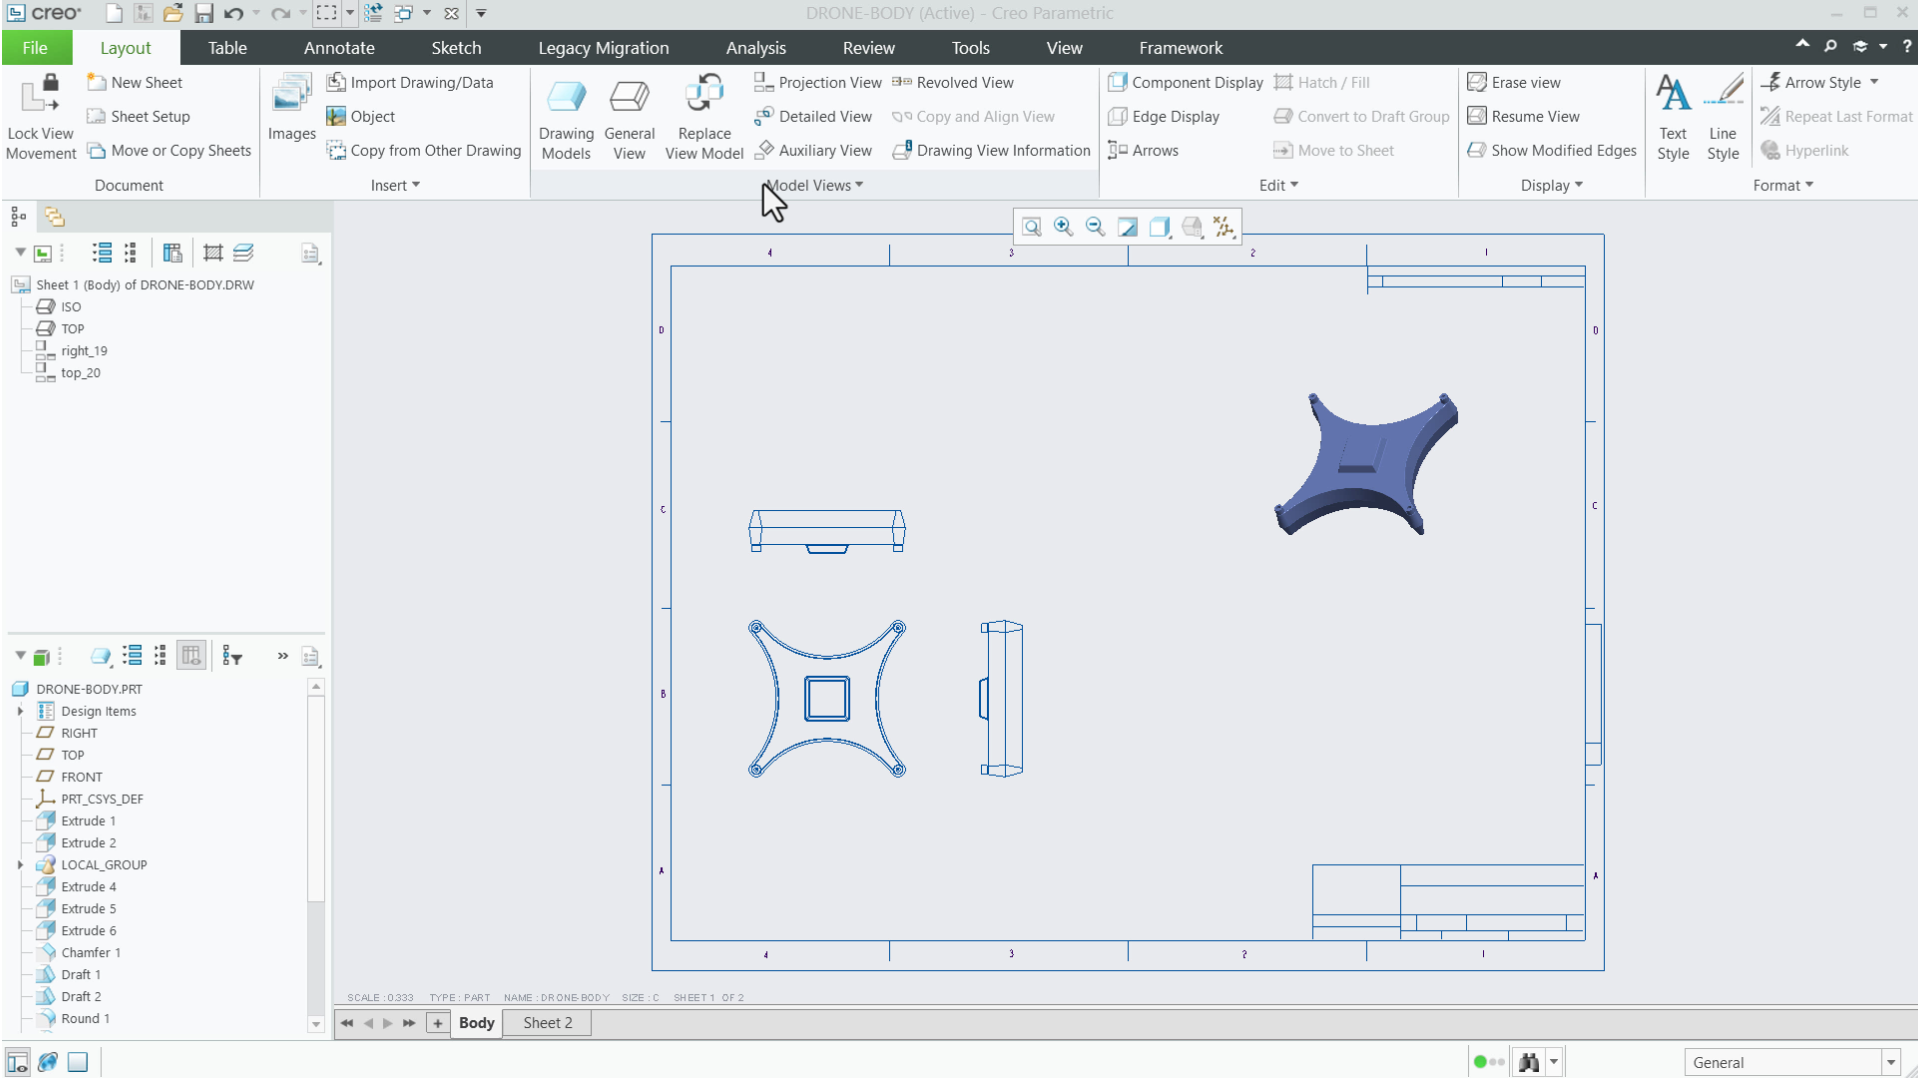Click the Save icon in the quick access toolbar
1920x1078 pixels.
(x=206, y=13)
